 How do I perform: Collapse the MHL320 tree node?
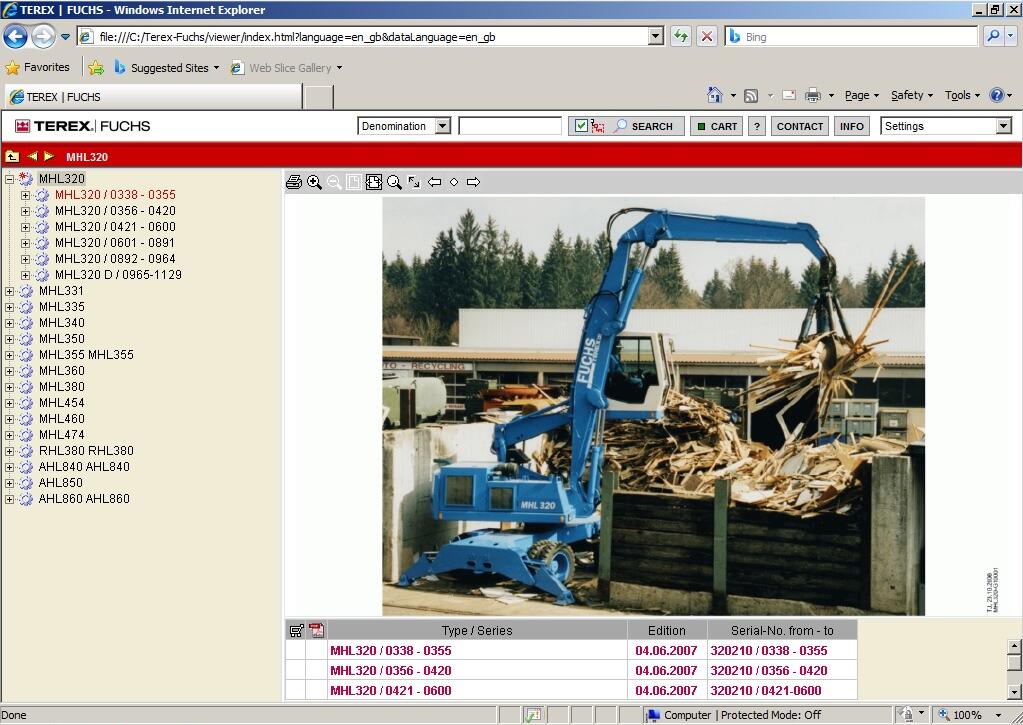click(9, 179)
